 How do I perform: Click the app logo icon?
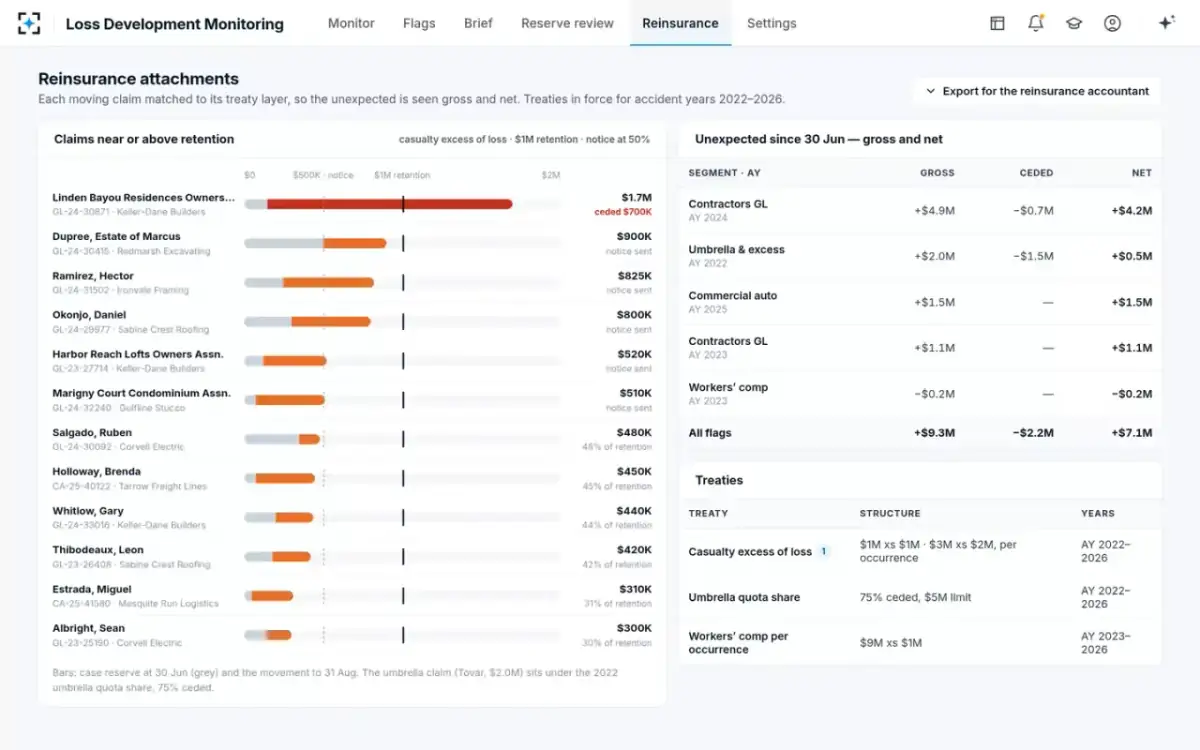click(30, 23)
